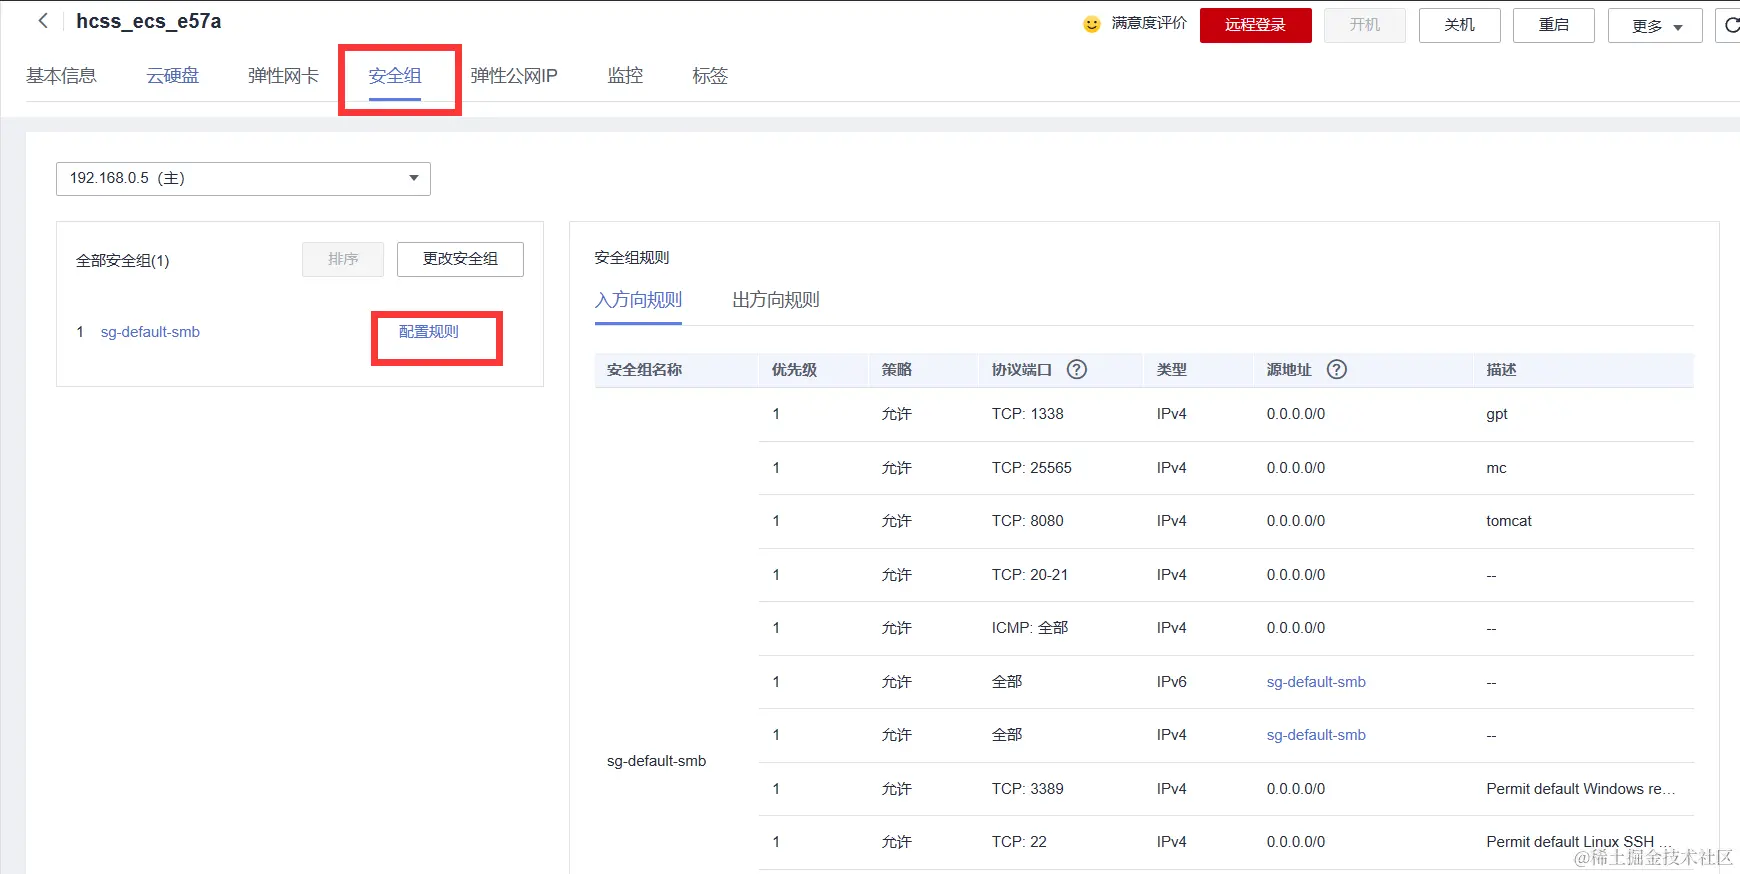This screenshot has height=874, width=1740.
Task: Open help icon next to 源地址
Action: [1337, 369]
